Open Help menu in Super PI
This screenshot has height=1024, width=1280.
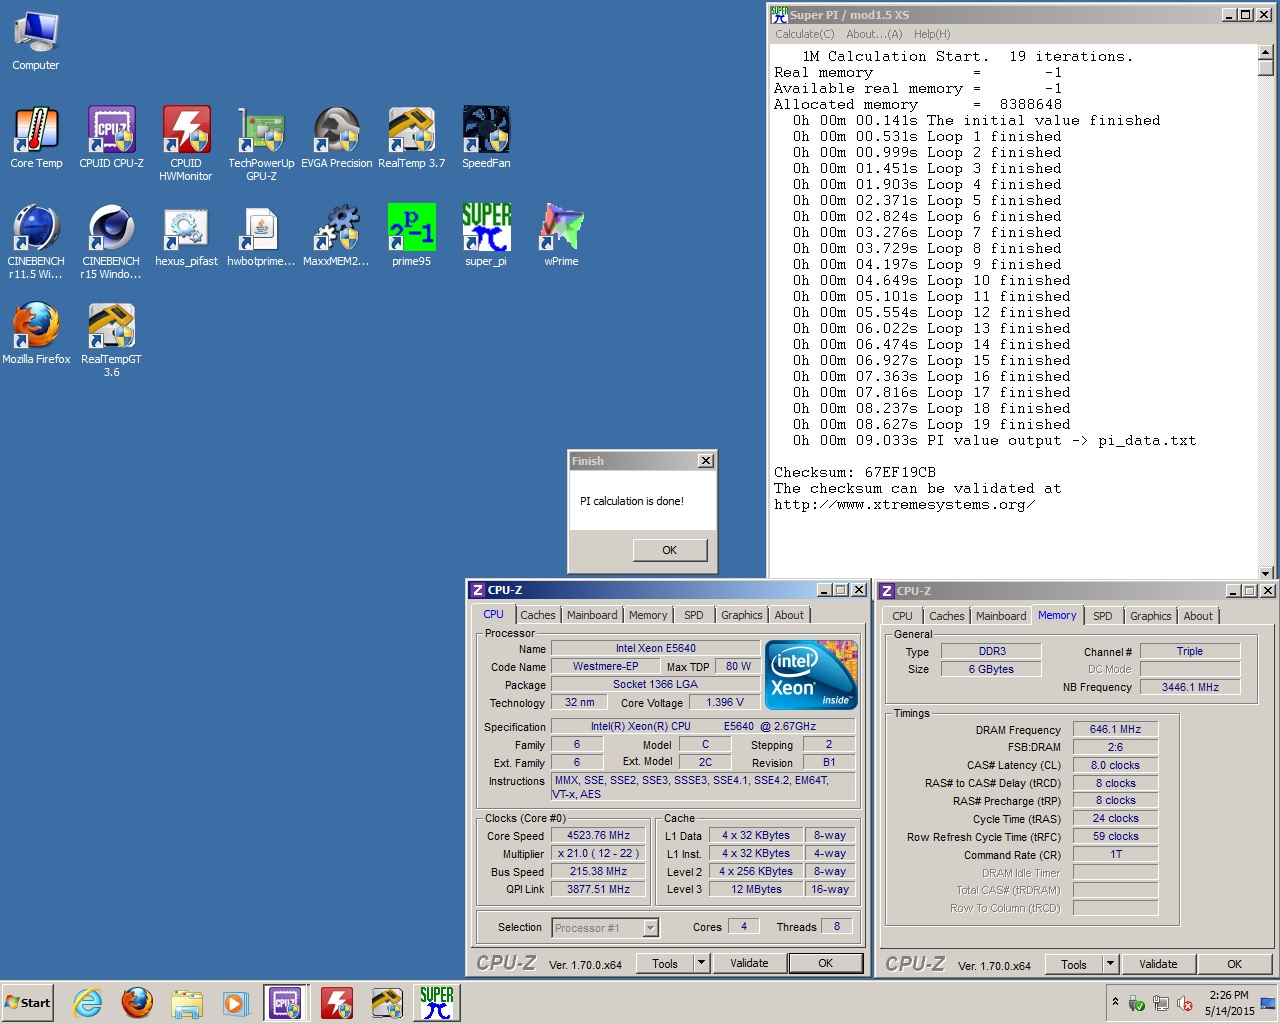coord(932,34)
